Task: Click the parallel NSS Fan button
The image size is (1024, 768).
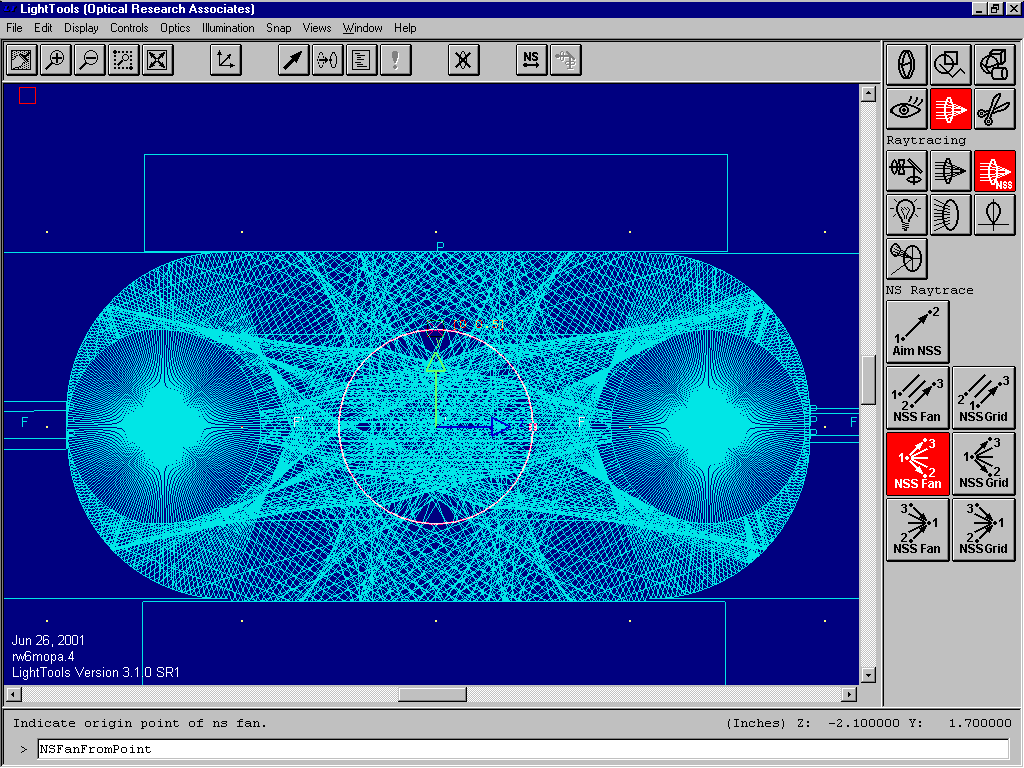Action: click(917, 397)
